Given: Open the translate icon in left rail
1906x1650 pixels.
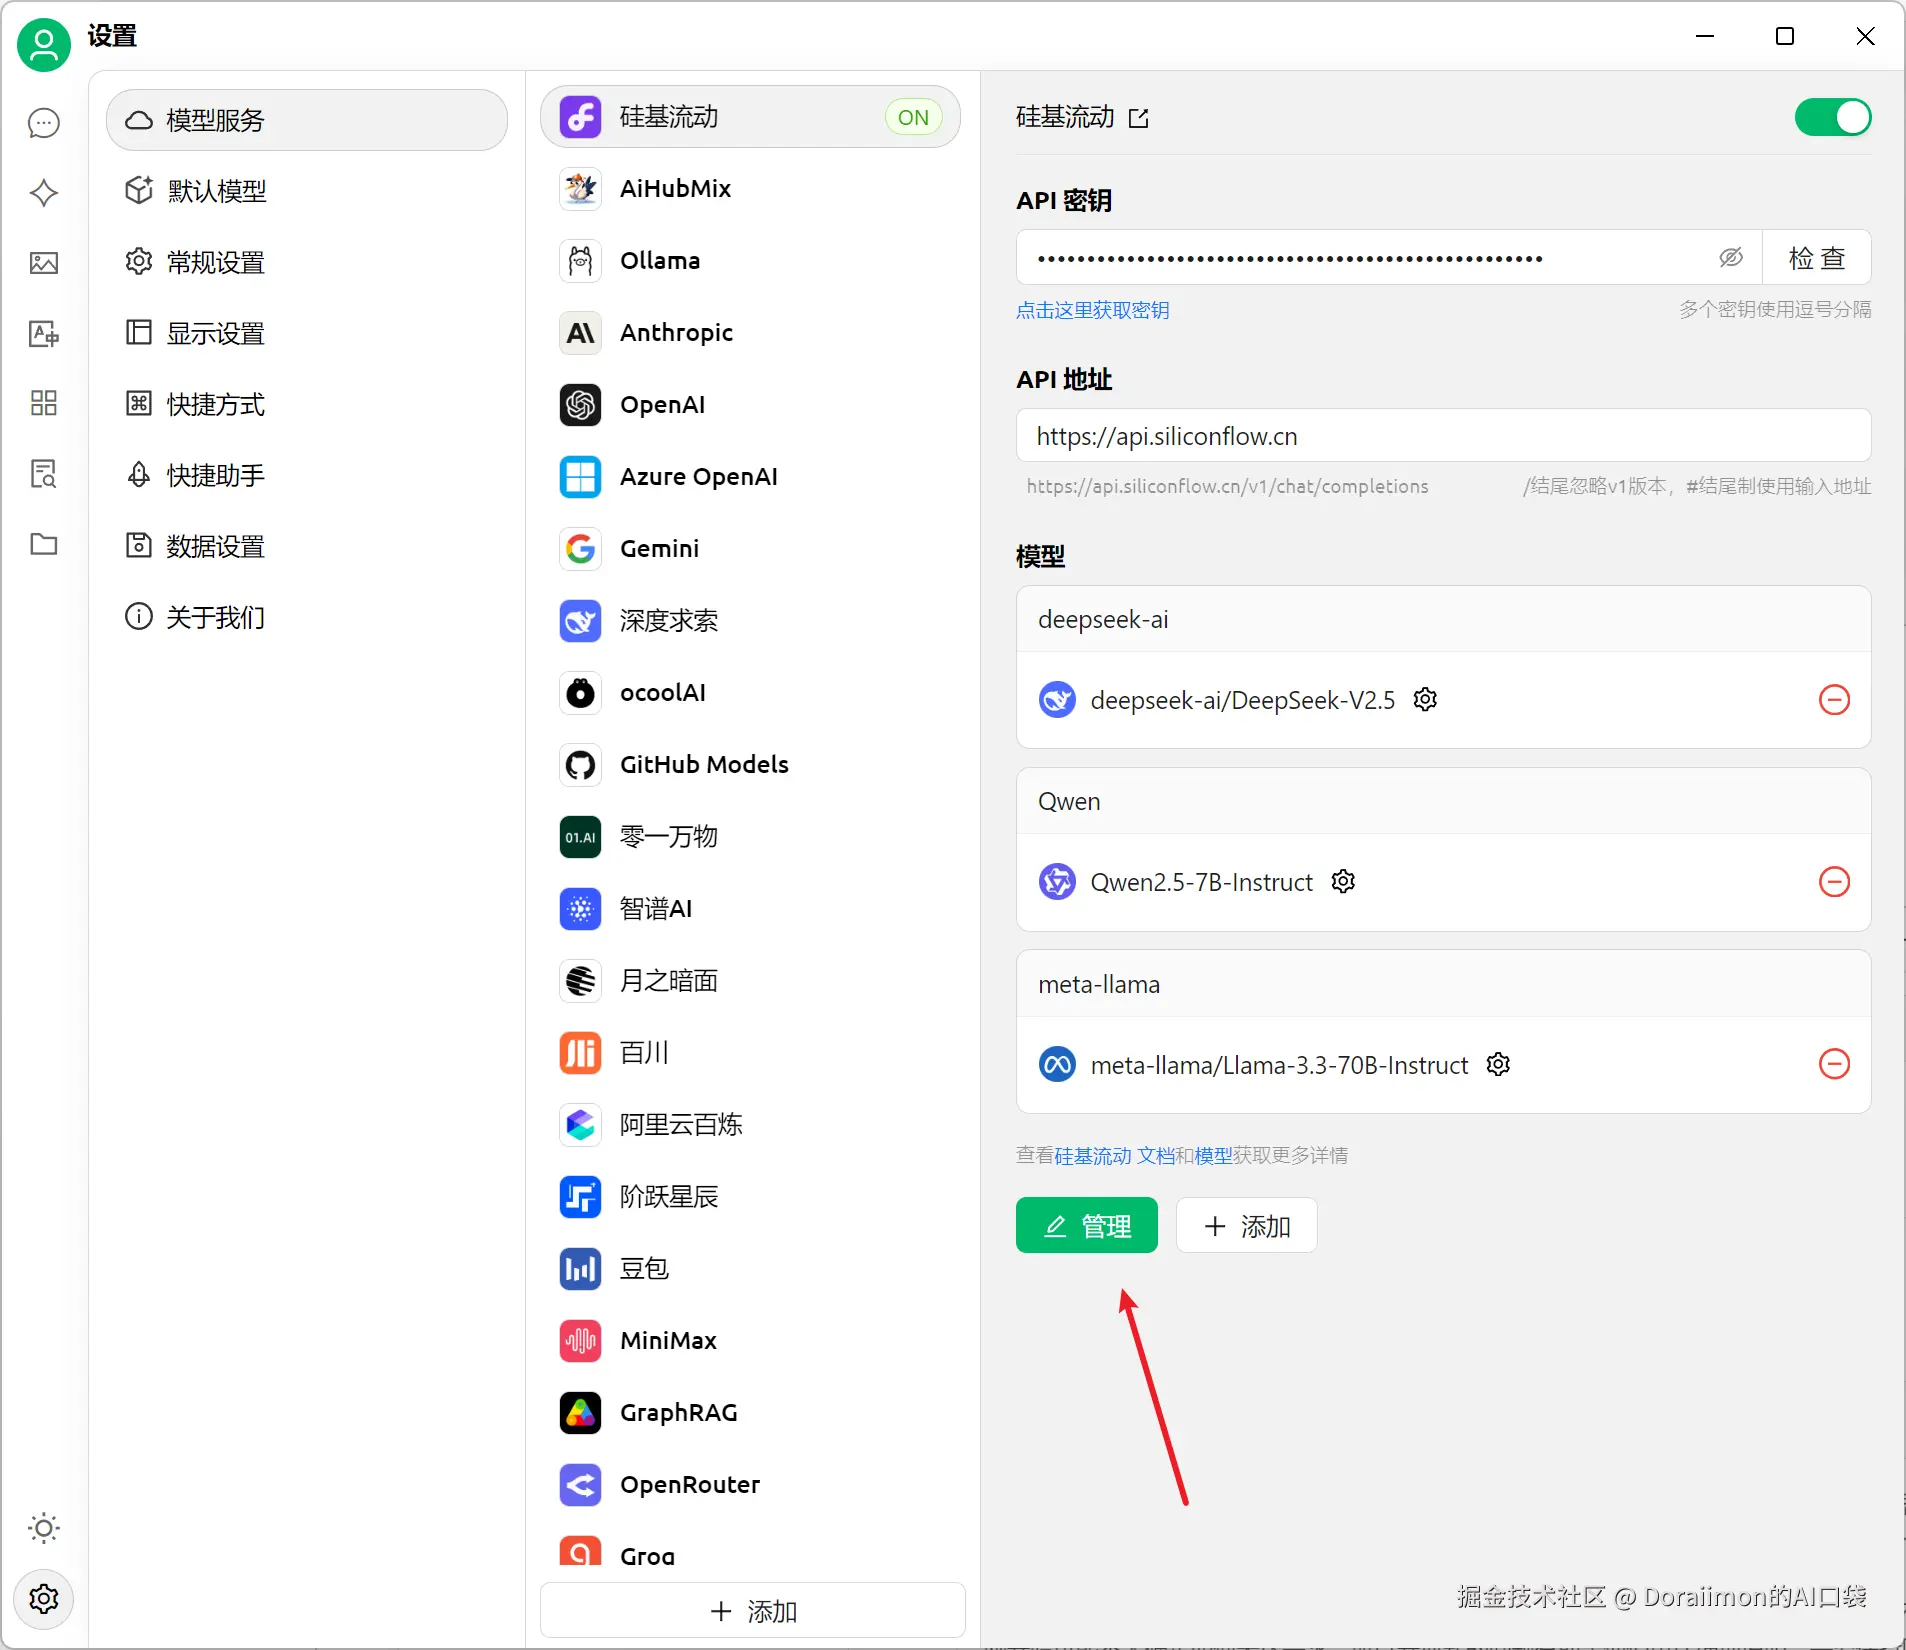Looking at the screenshot, I should point(44,333).
